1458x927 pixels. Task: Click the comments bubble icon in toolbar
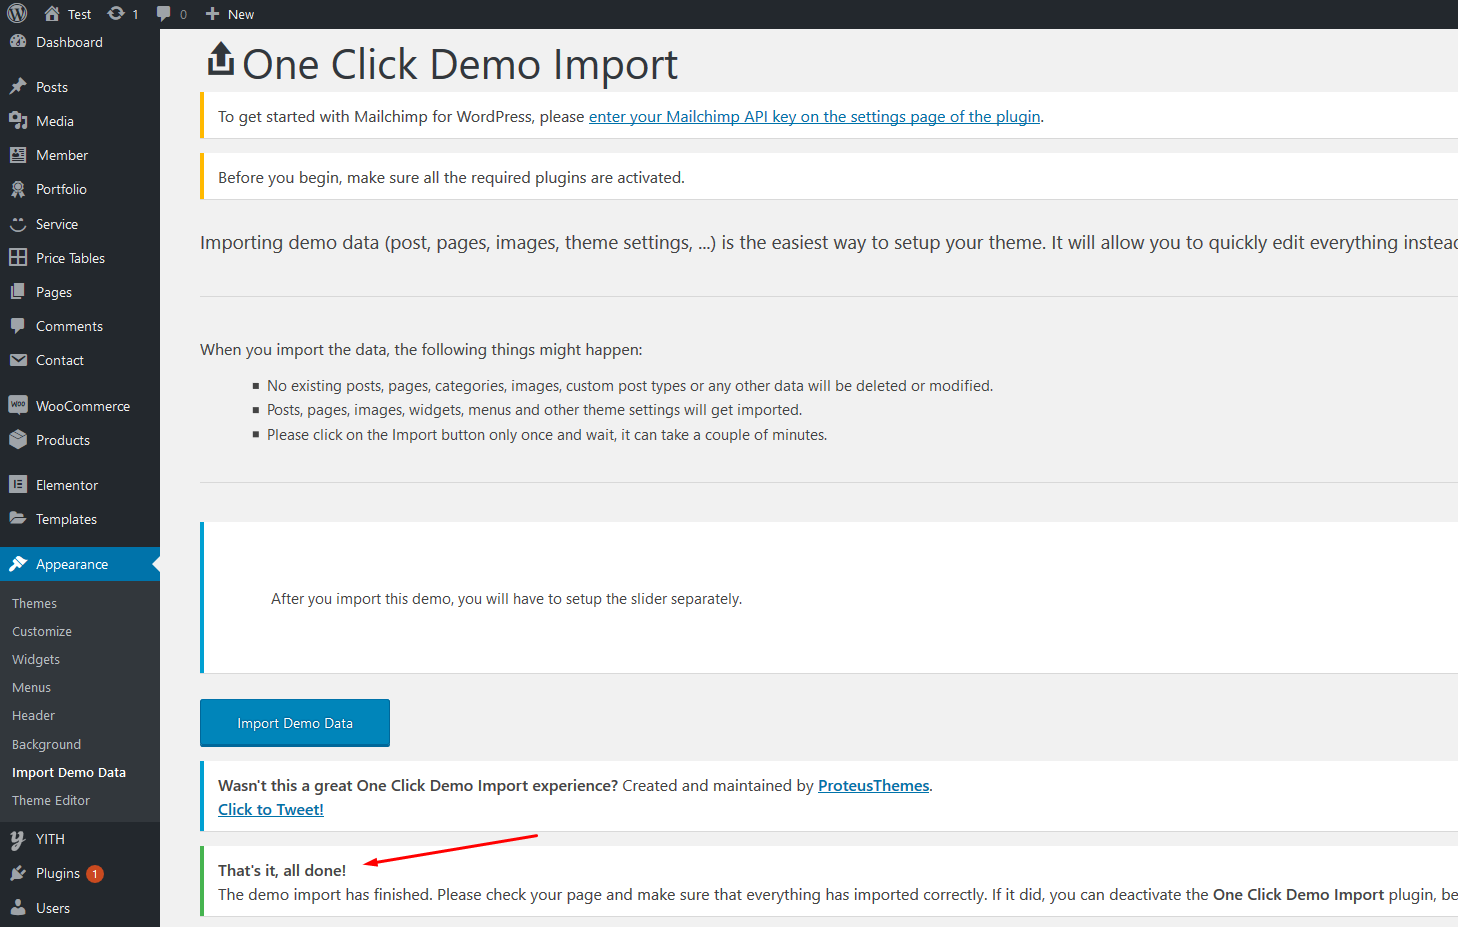(164, 14)
